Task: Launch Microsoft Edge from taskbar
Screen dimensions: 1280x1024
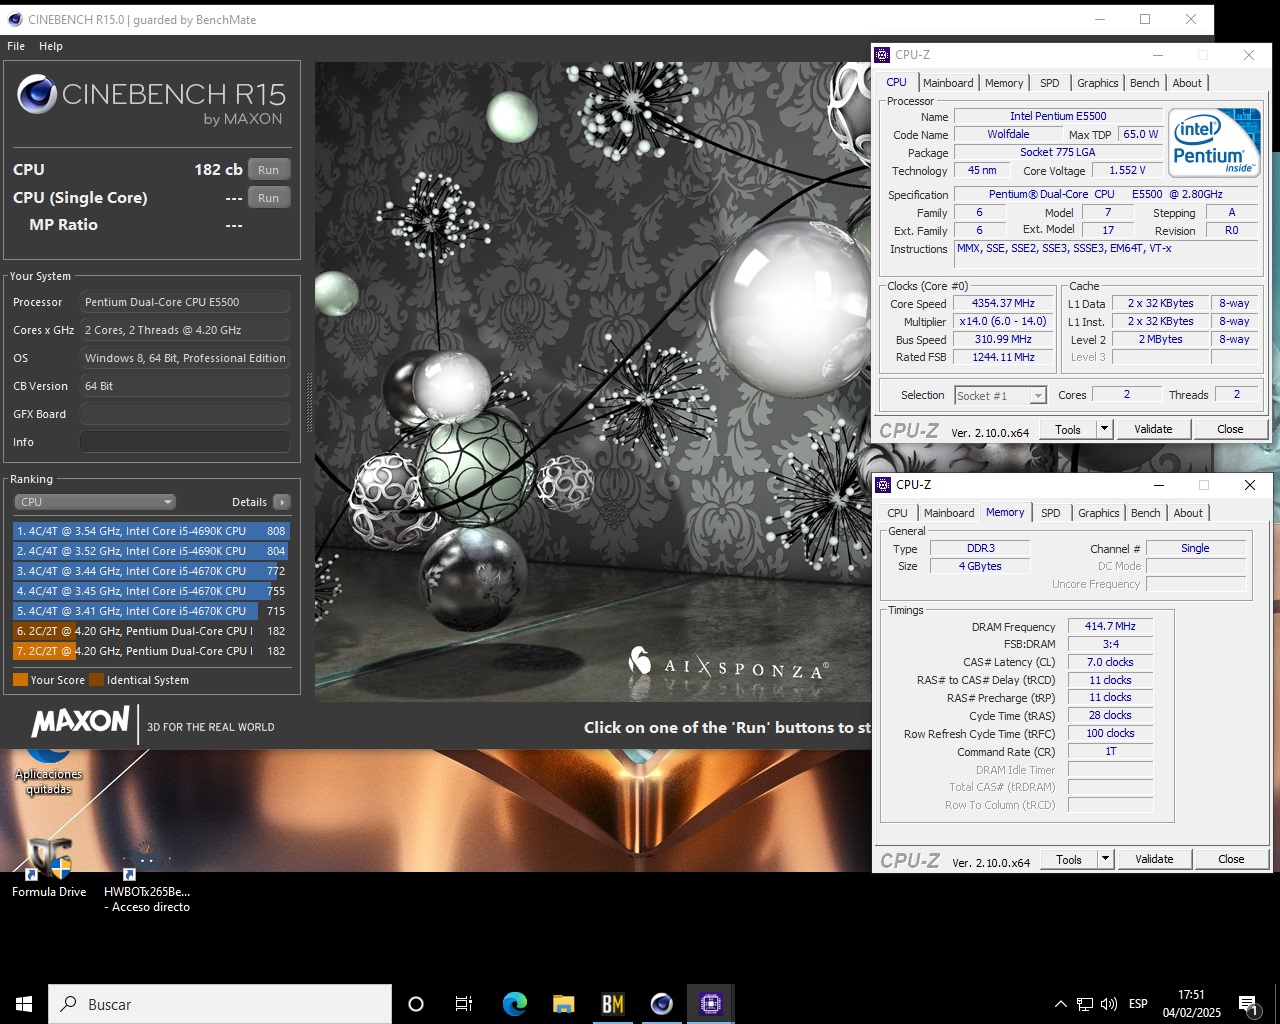Action: click(x=514, y=1004)
